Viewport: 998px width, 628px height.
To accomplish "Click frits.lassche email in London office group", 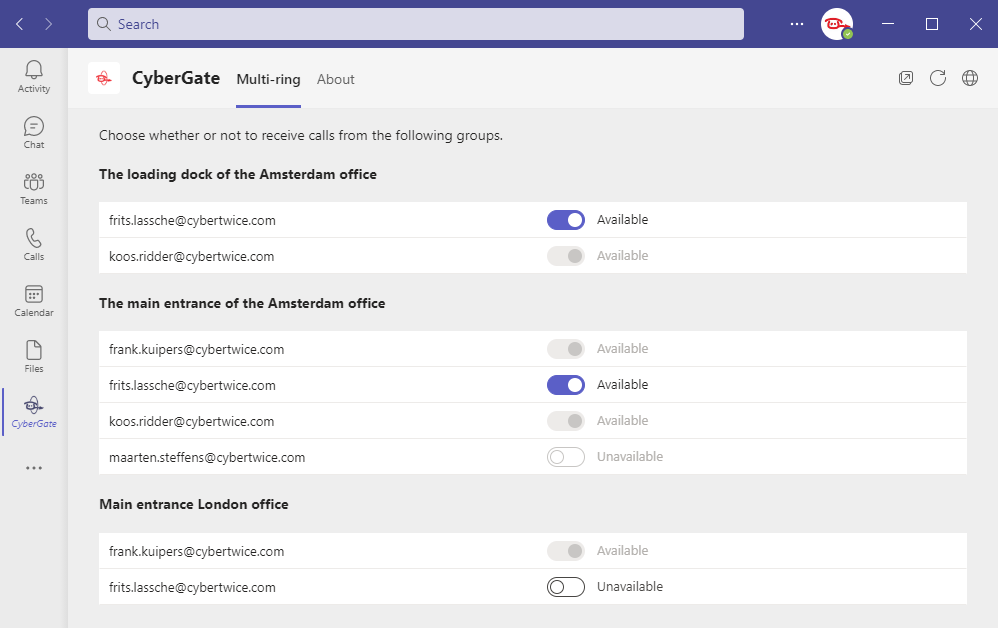I will (x=192, y=587).
